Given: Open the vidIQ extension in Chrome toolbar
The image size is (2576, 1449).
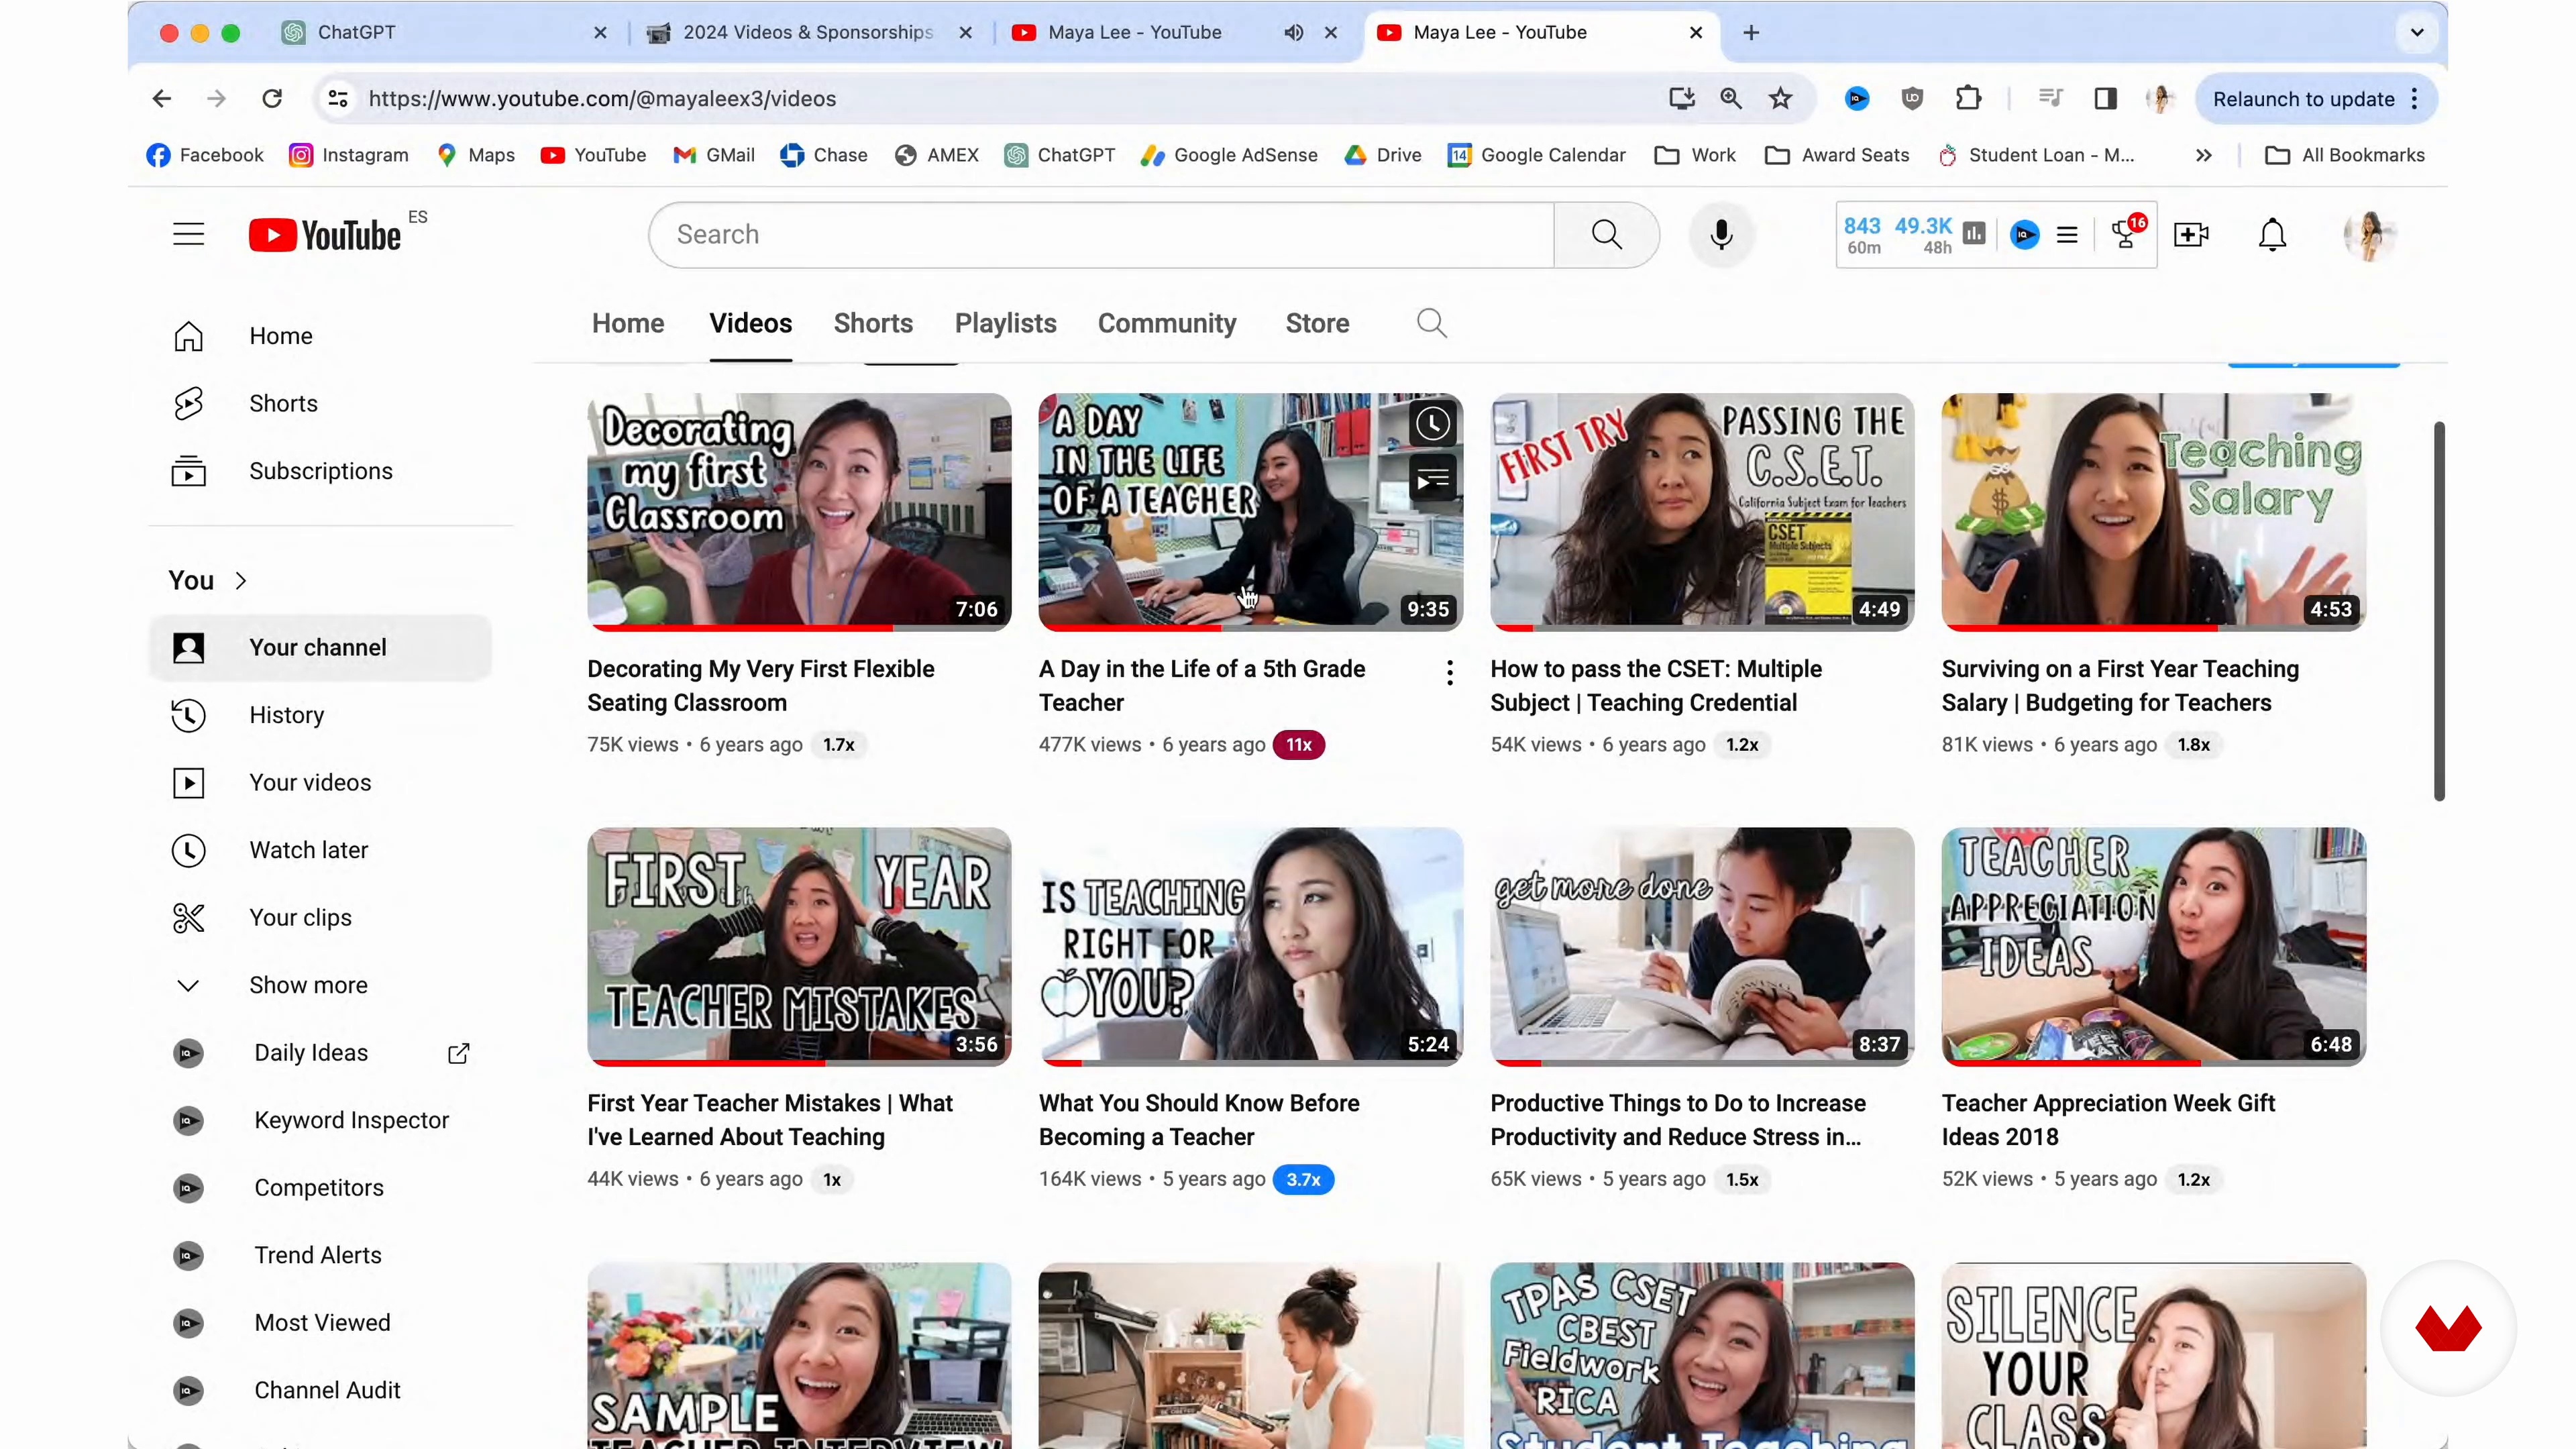Looking at the screenshot, I should click(x=1857, y=98).
